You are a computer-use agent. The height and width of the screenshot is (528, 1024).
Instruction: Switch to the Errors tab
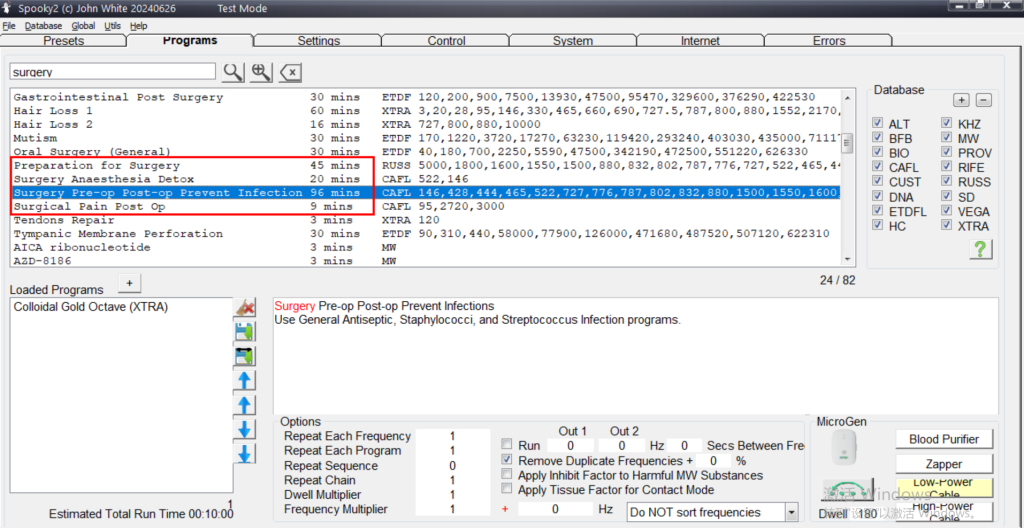coord(829,41)
